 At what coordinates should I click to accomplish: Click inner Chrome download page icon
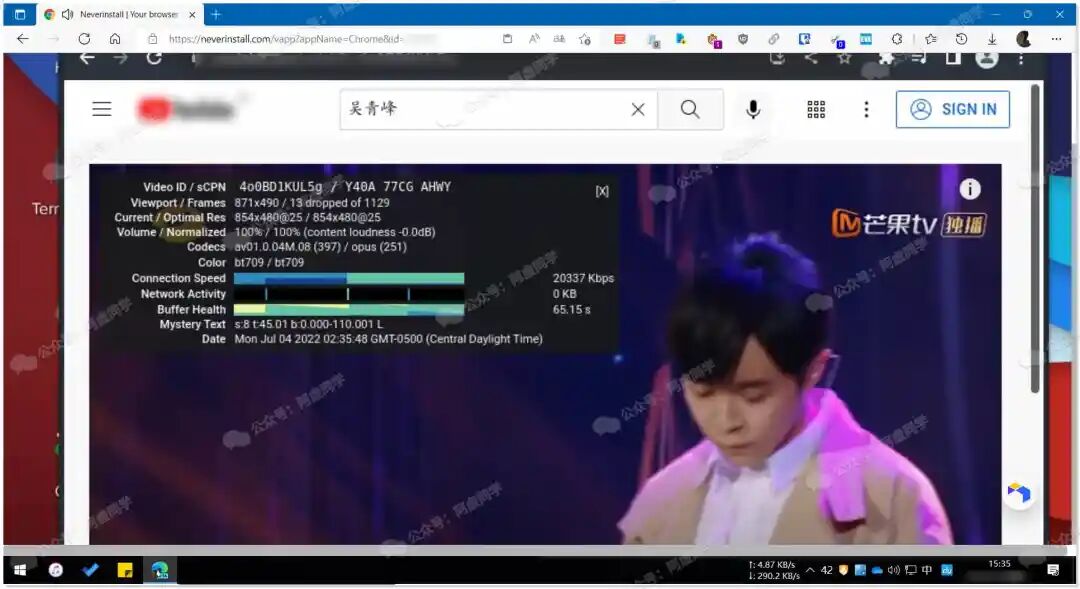point(777,59)
